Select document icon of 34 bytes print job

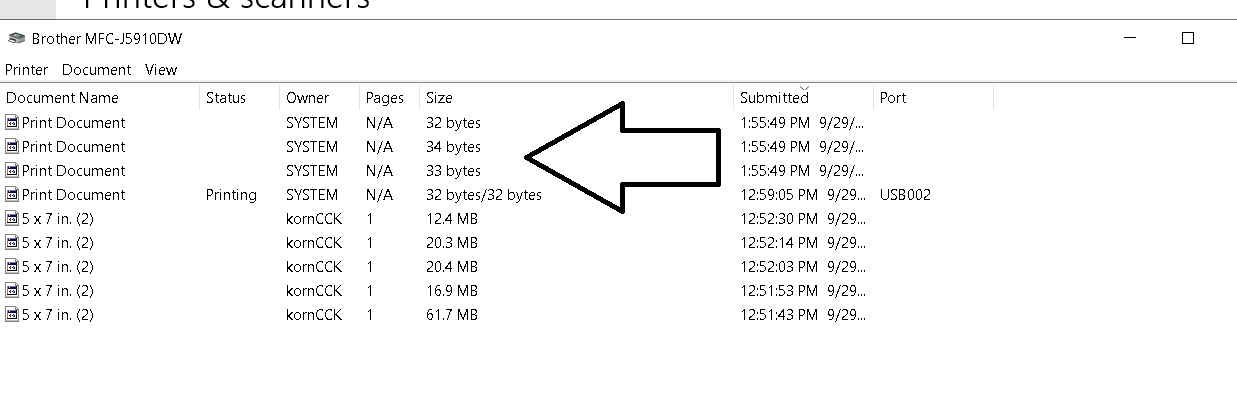pos(12,147)
